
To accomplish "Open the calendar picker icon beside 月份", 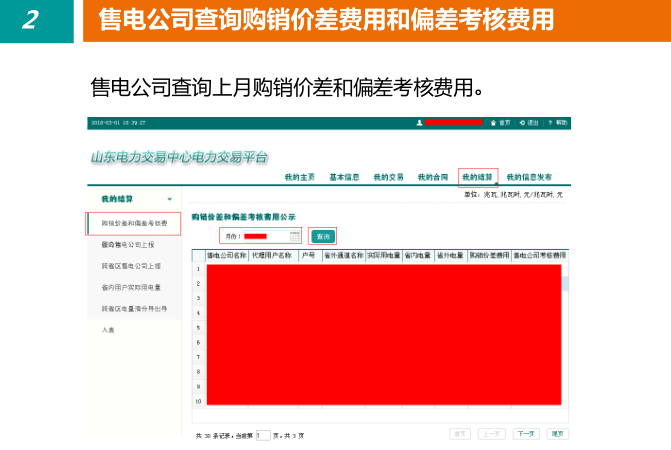I will click(295, 236).
